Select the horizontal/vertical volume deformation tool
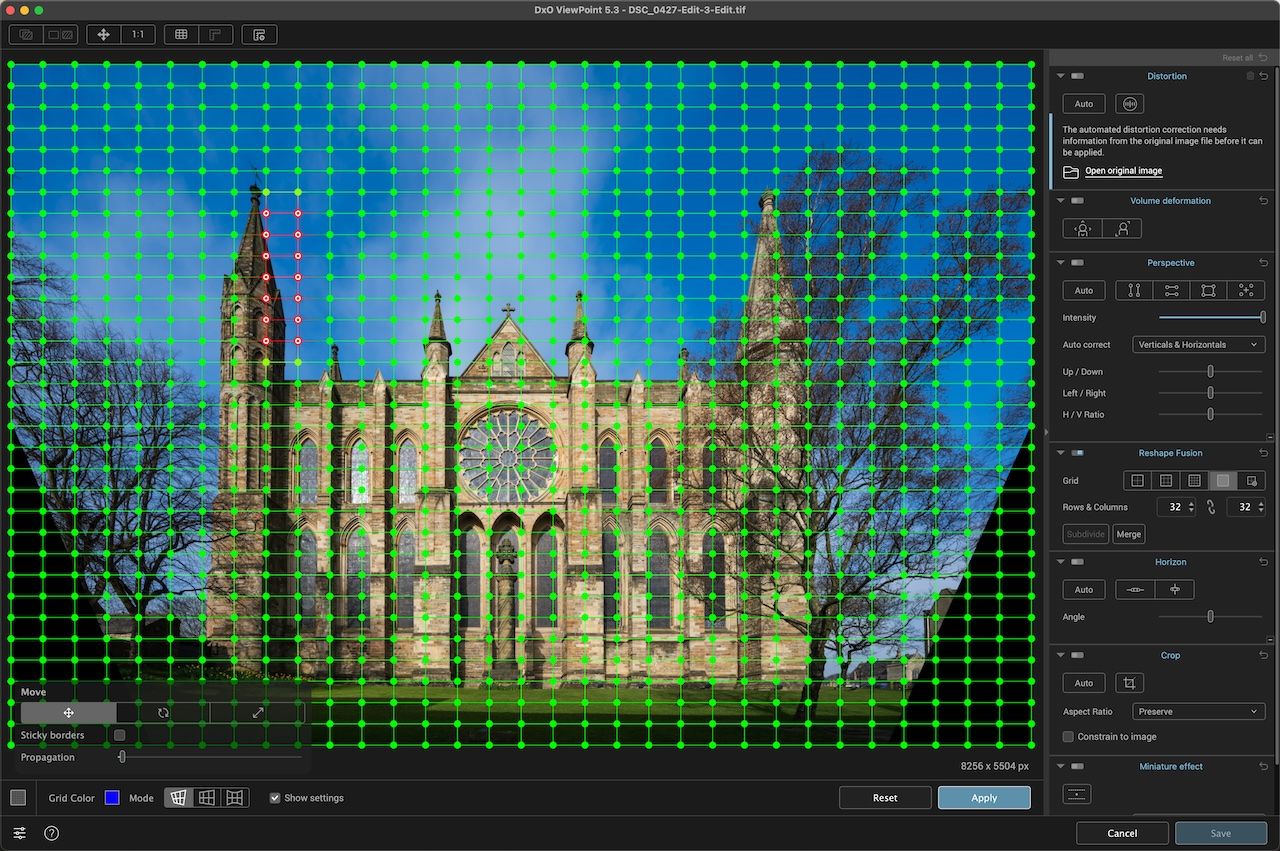 coord(1082,229)
